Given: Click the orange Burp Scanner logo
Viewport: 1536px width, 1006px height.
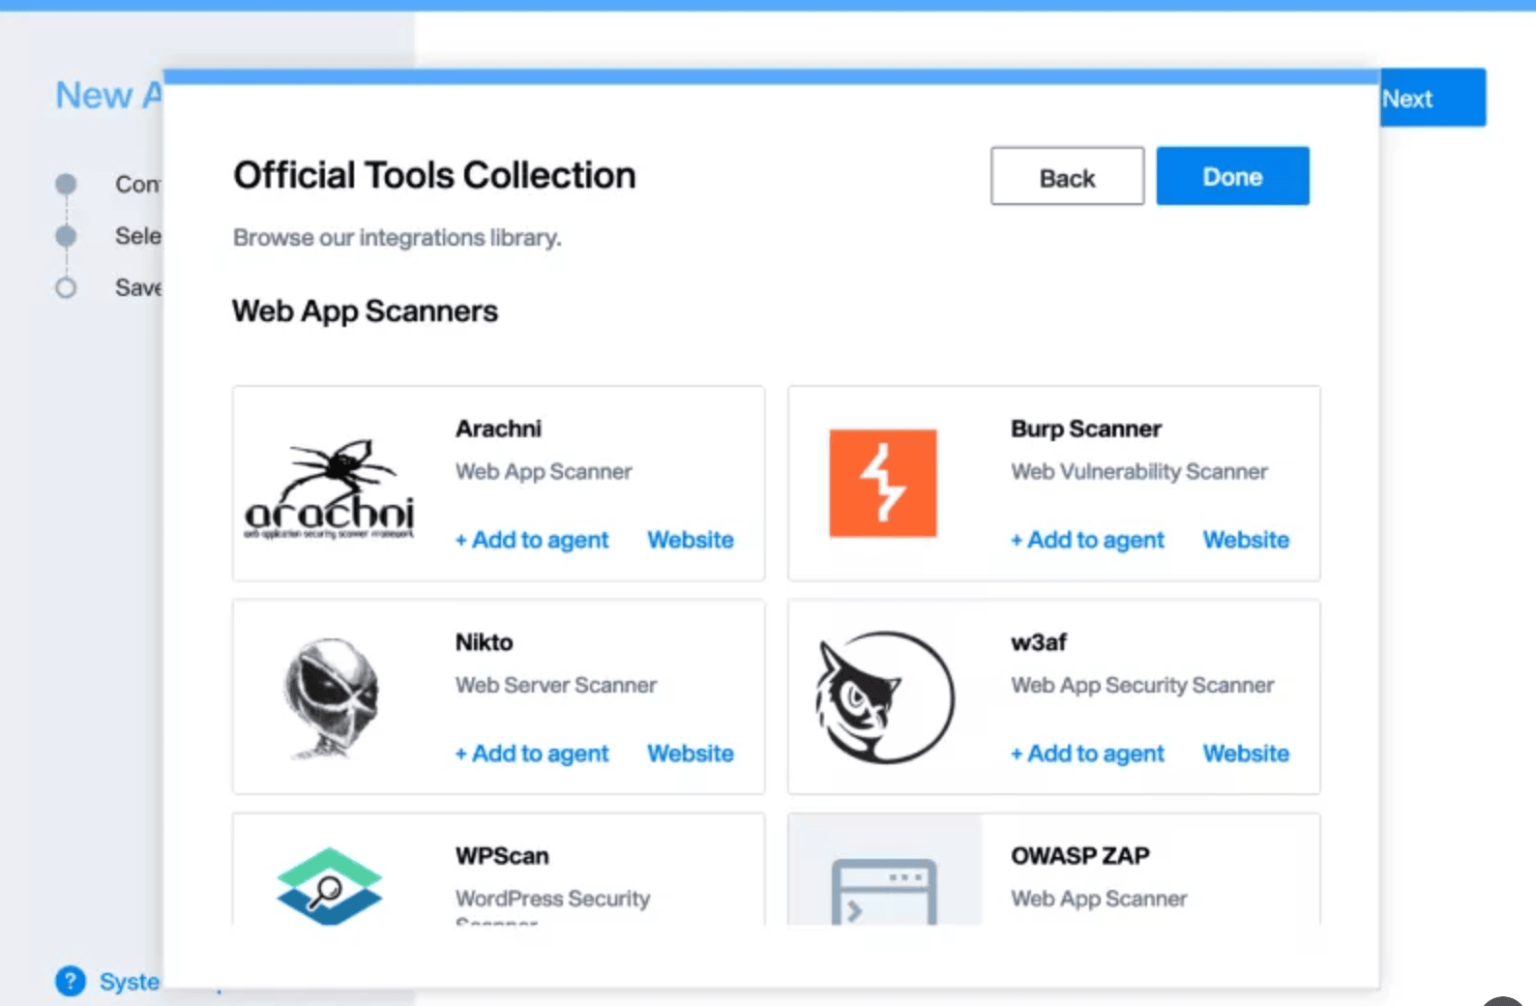Looking at the screenshot, I should click(x=883, y=483).
